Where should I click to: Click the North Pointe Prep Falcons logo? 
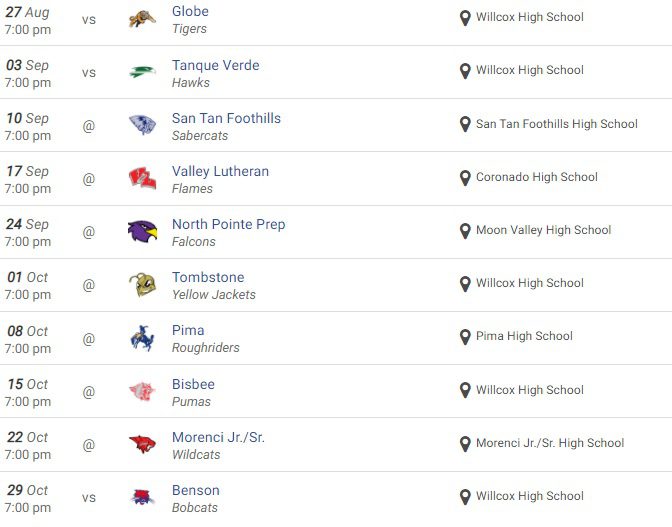(142, 231)
